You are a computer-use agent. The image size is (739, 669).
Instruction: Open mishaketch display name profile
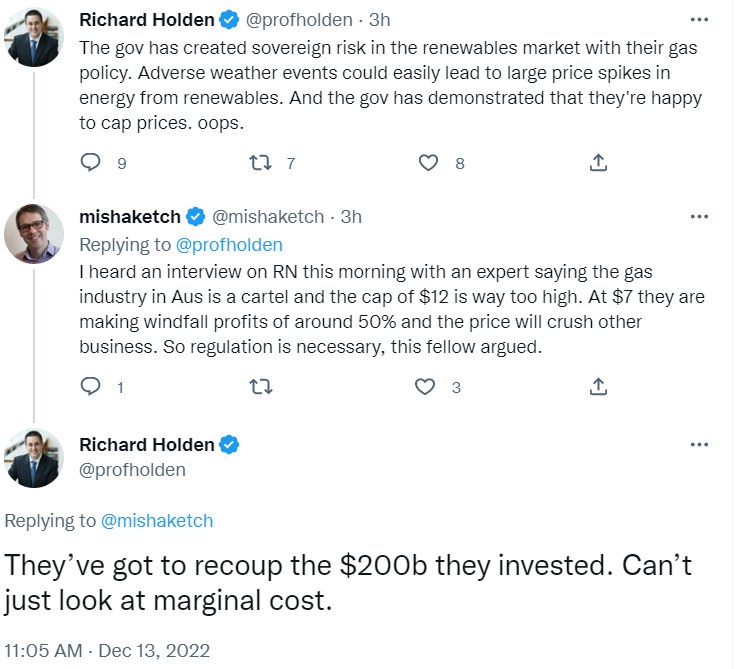coord(130,217)
